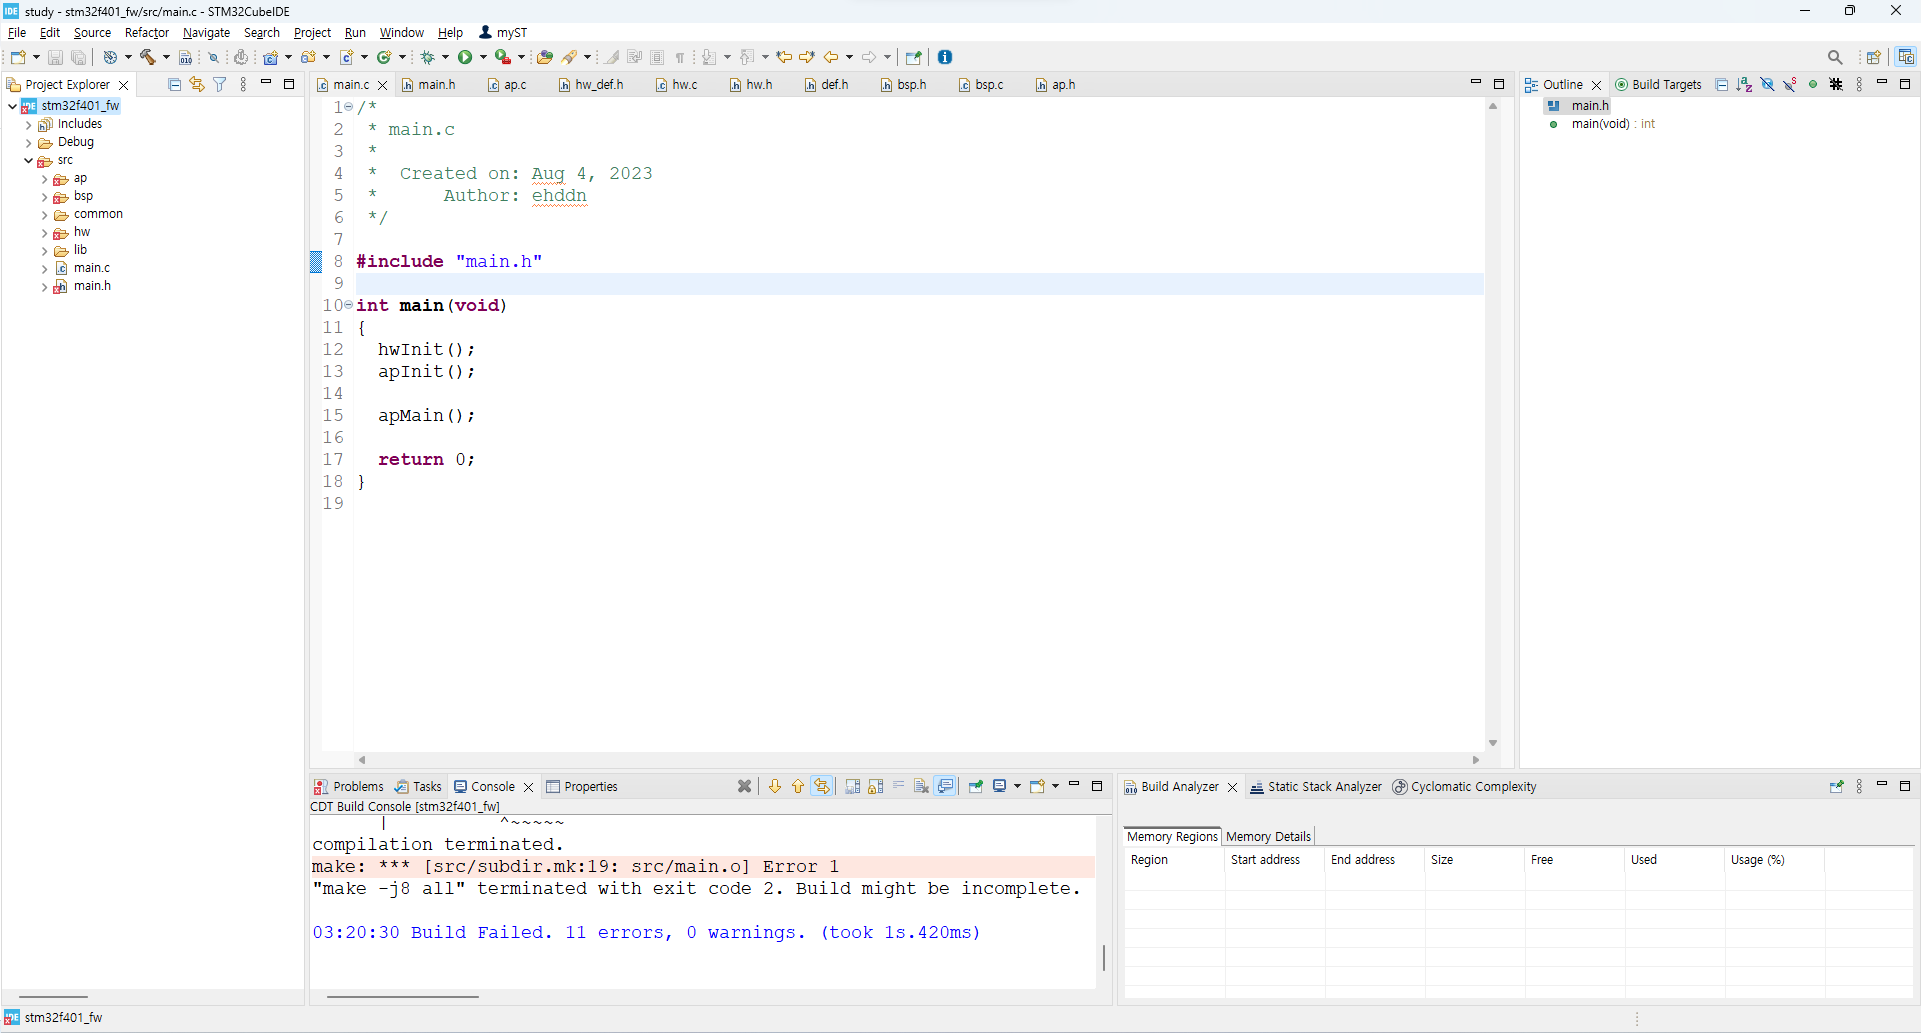The image size is (1921, 1033).
Task: Toggle C/C++ perspective button
Action: 1906,57
